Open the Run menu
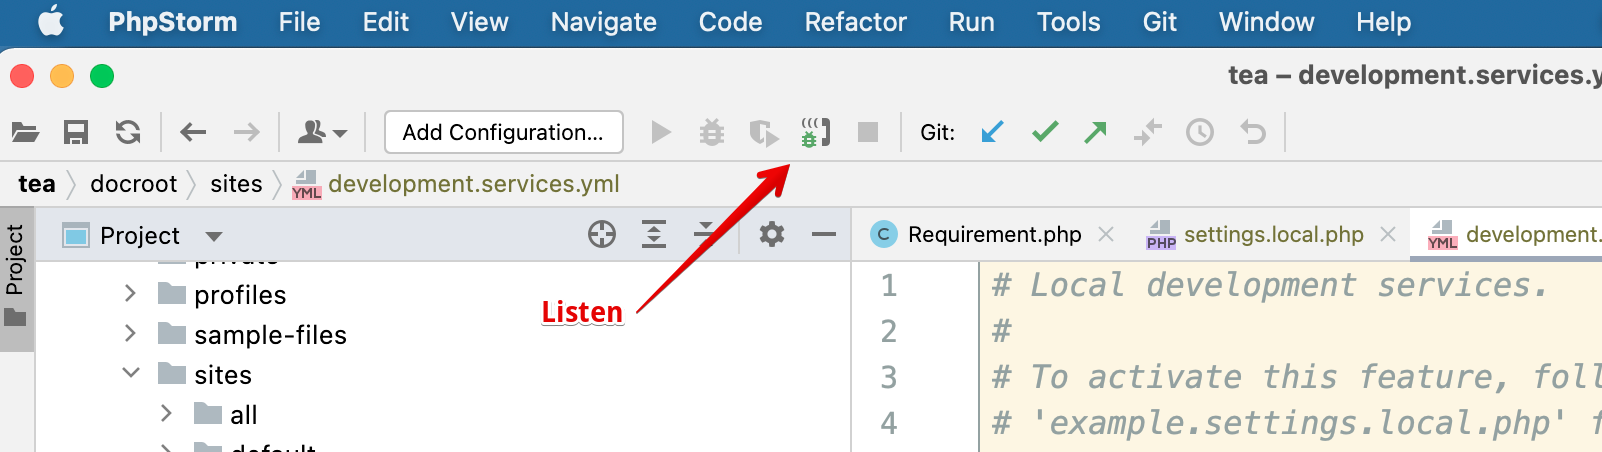The image size is (1602, 452). [x=972, y=22]
